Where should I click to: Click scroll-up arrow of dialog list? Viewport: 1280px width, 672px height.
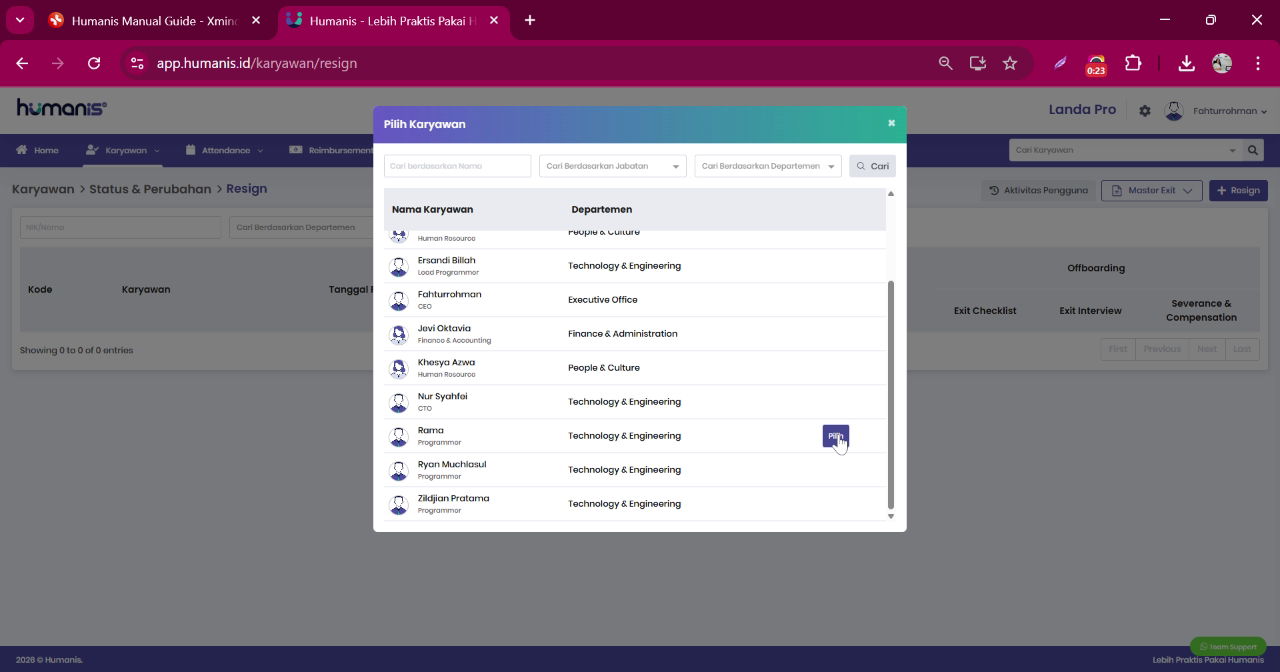891,194
